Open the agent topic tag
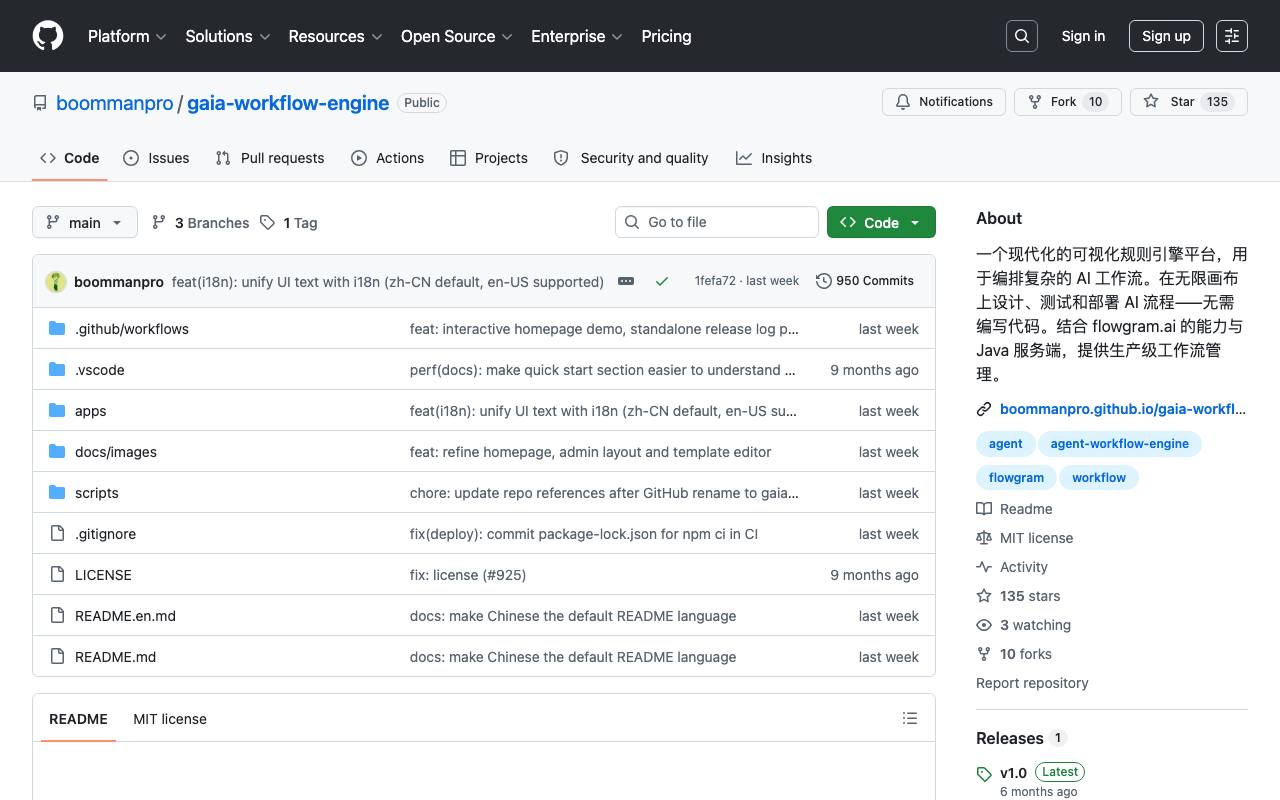Viewport: 1280px width, 800px height. pos(1006,443)
